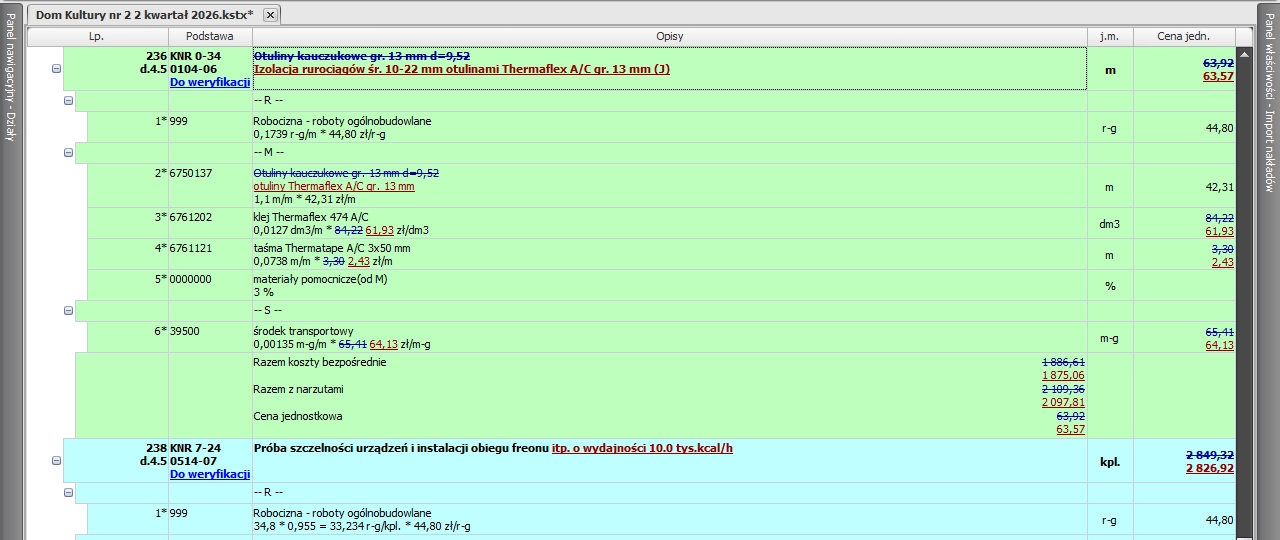Select unit price 63,57 of position 236 header
Screen dimensions: 1280x540
coord(1218,76)
